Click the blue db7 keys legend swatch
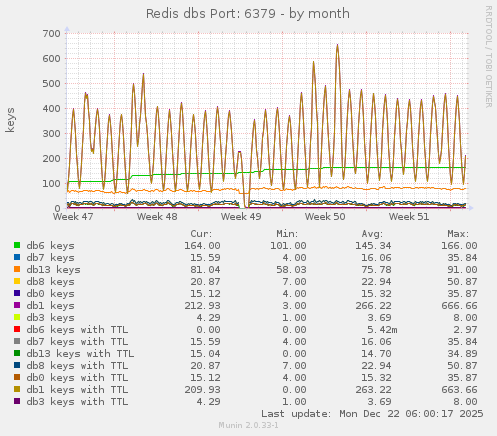Viewport: 497px width, 436px height. (17, 257)
